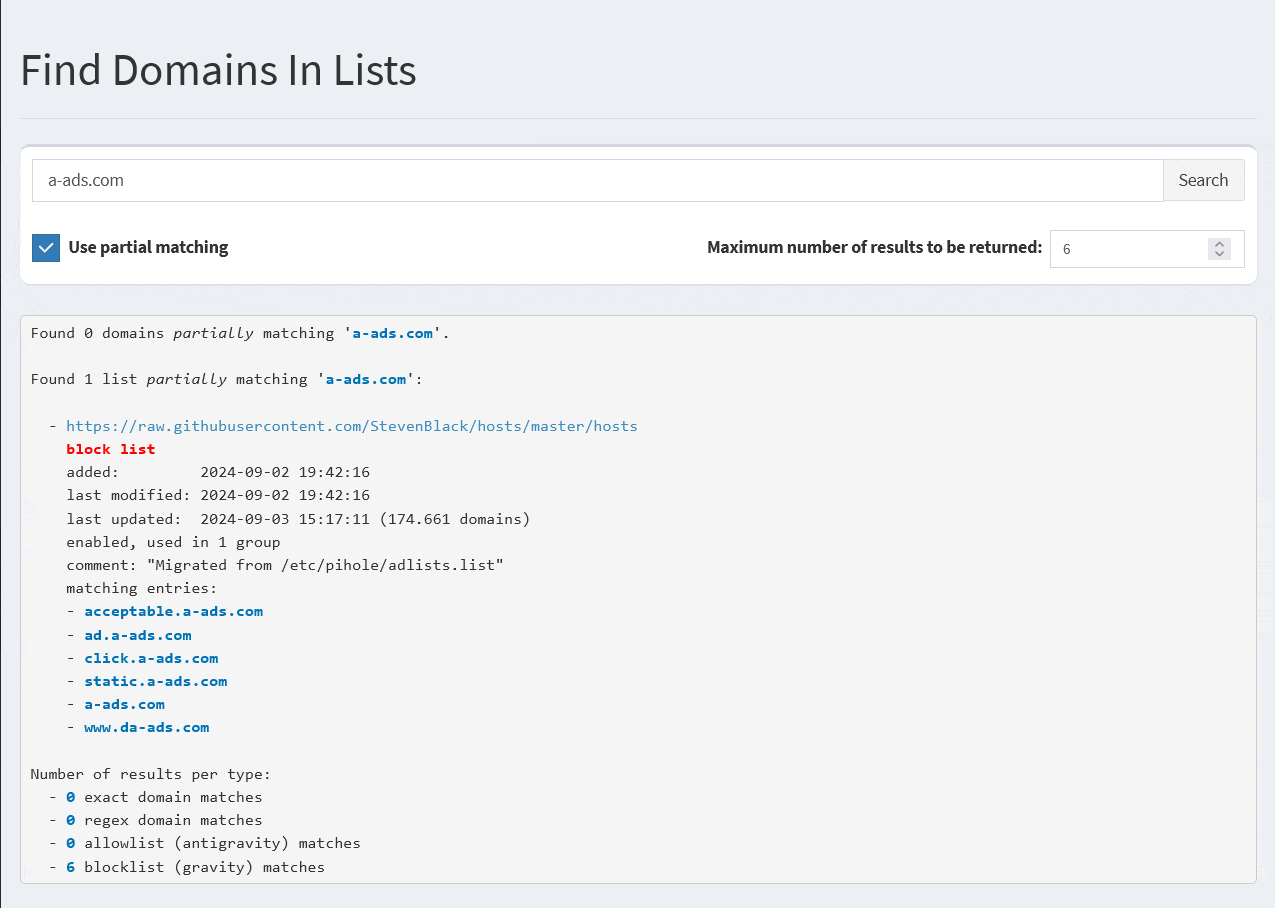Click the 'Find Domains In Lists' heading
Image resolution: width=1275 pixels, height=908 pixels.
(x=218, y=71)
